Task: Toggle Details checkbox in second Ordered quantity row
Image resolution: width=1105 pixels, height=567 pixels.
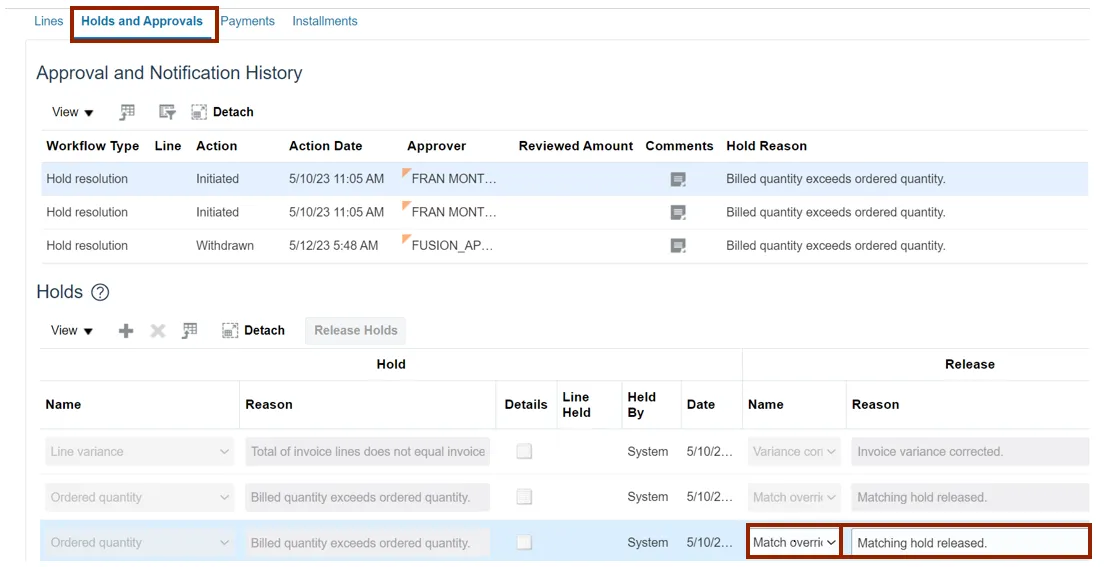Action: (x=524, y=497)
